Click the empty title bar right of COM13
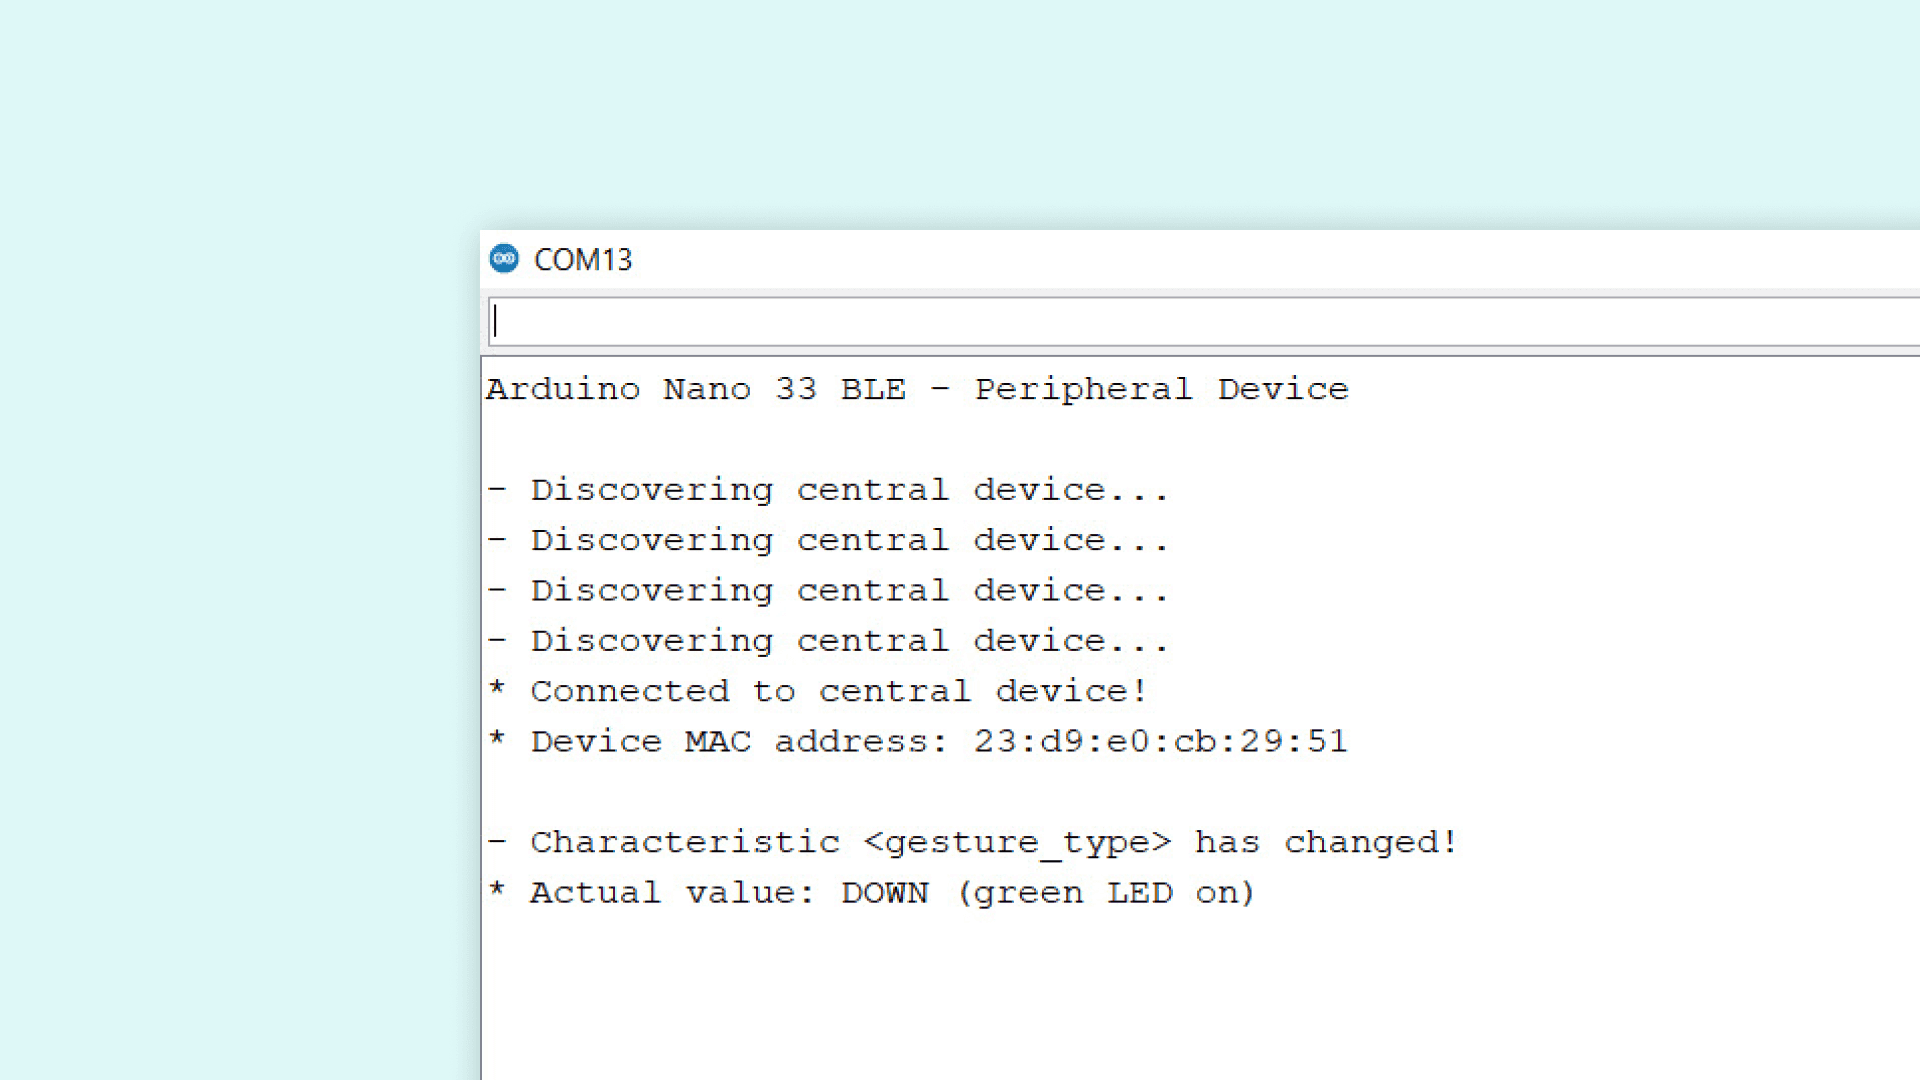This screenshot has height=1080, width=1920. (1200, 260)
